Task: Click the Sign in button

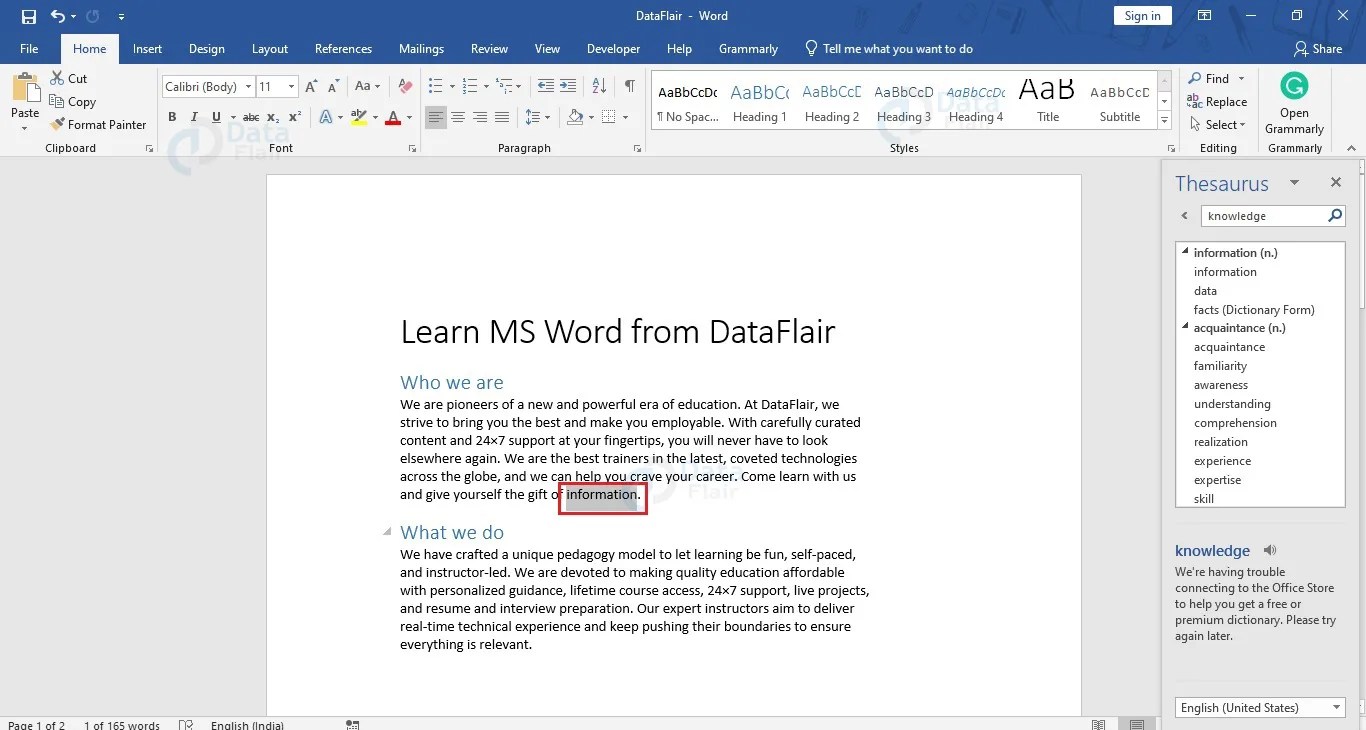Action: (1142, 15)
